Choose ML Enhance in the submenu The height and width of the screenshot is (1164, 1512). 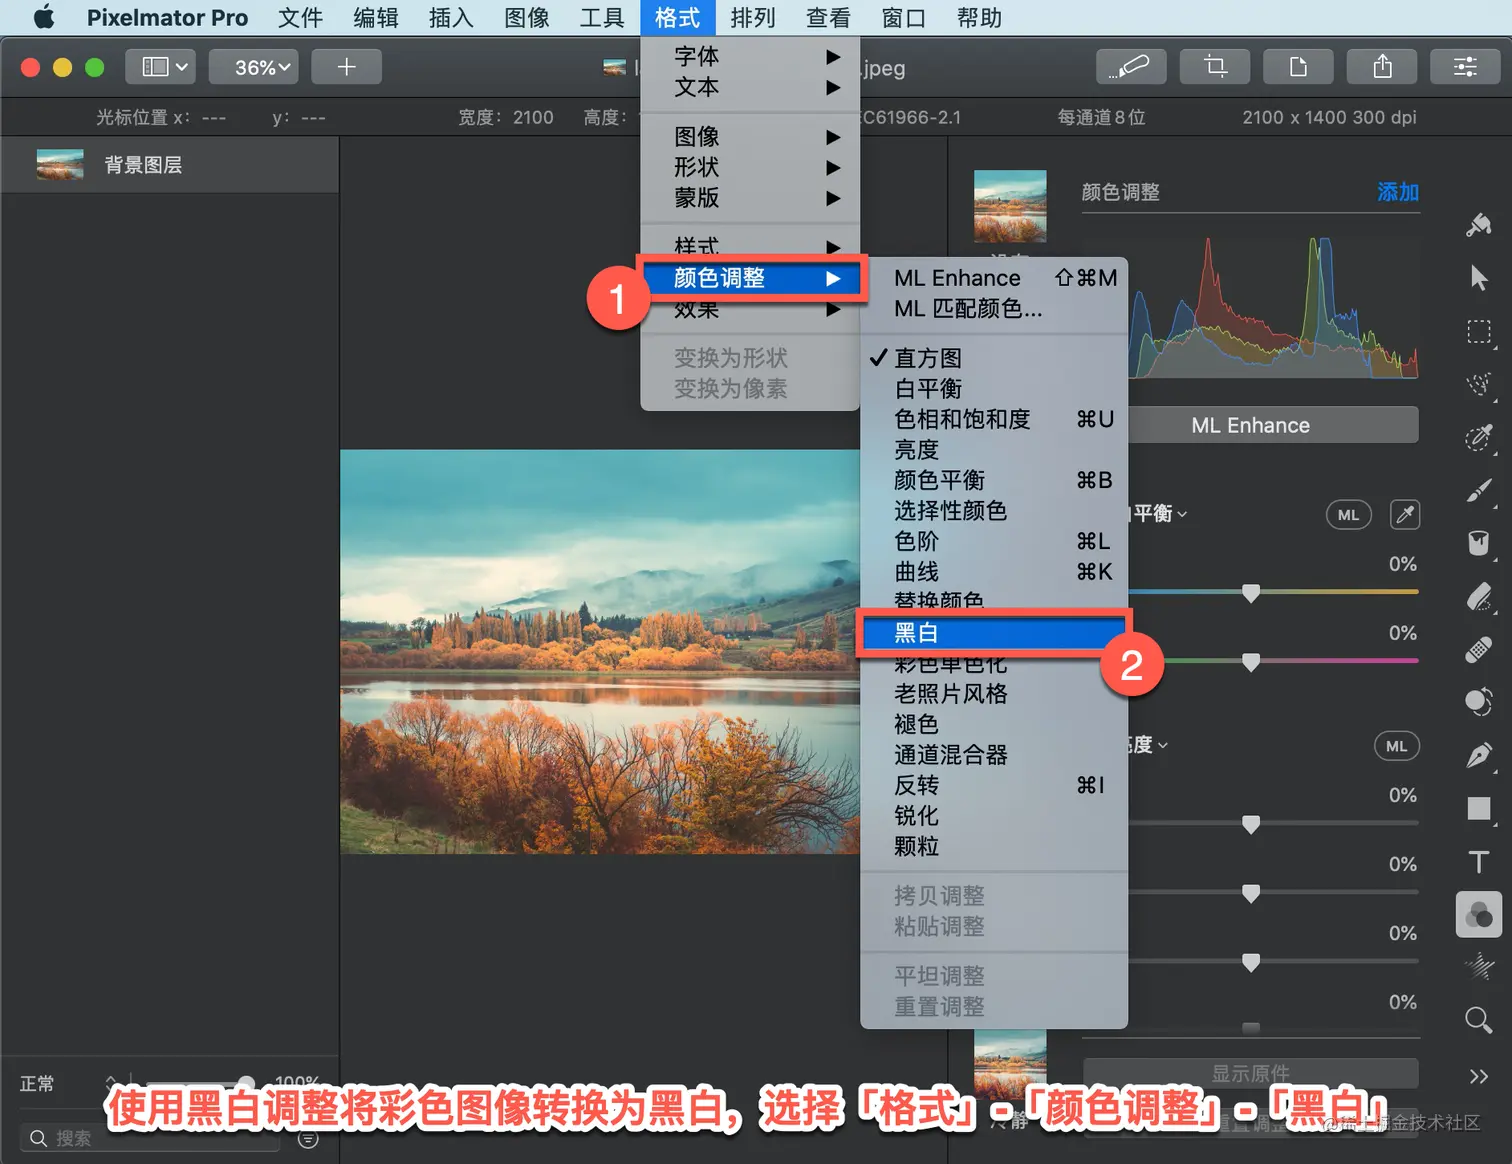(993, 278)
